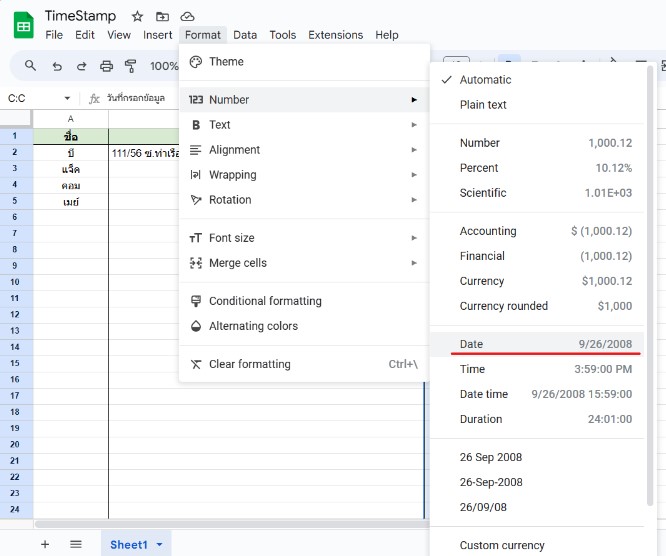This screenshot has height=556, width=666.
Task: Apply the Date time format
Action: [537, 395]
